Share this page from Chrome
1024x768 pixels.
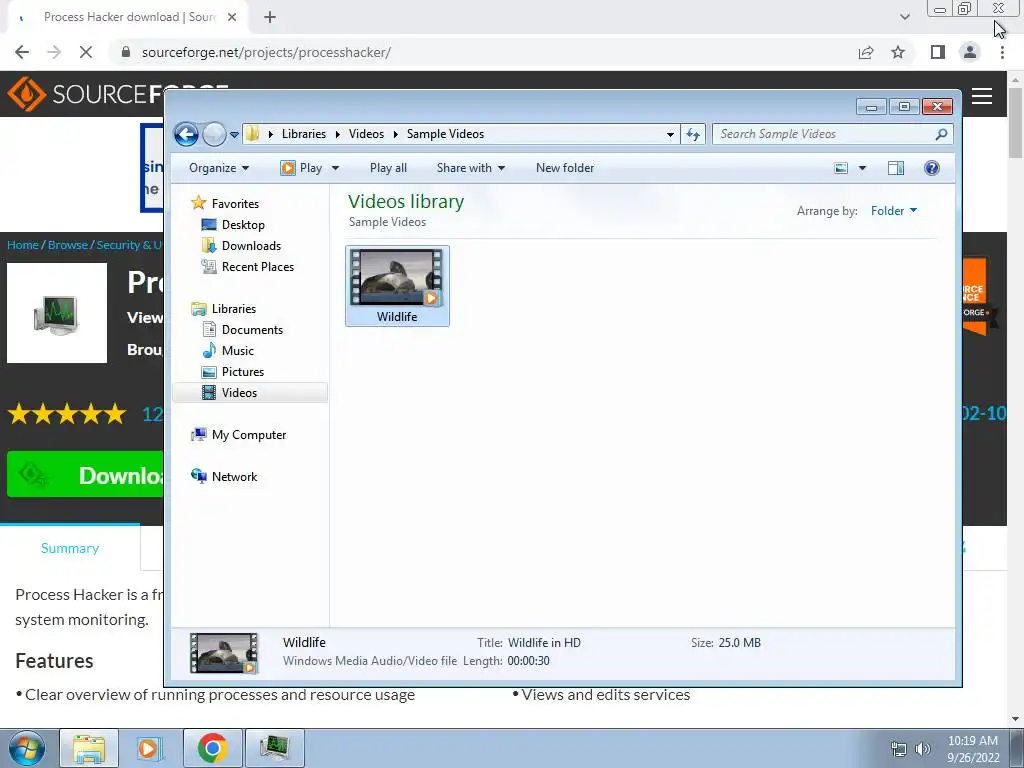tap(866, 52)
